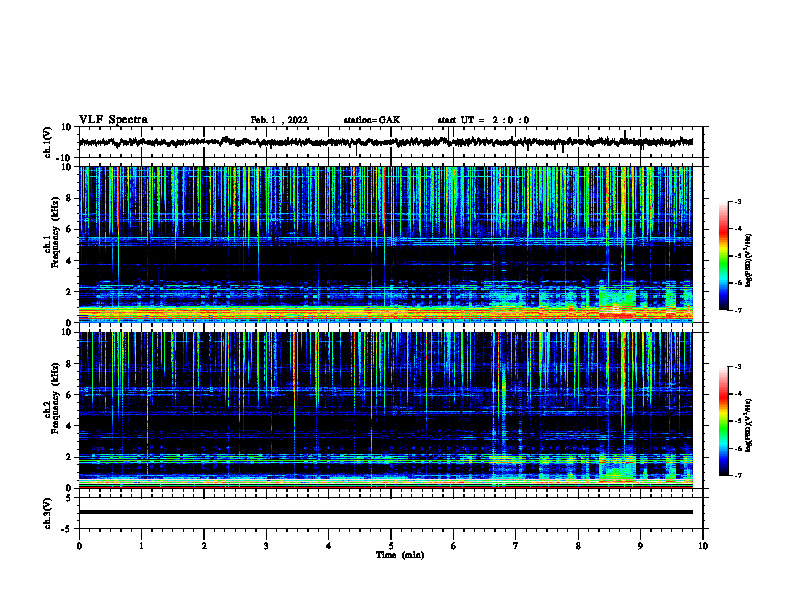Click the "VLF Spectra" plot title

113,119
